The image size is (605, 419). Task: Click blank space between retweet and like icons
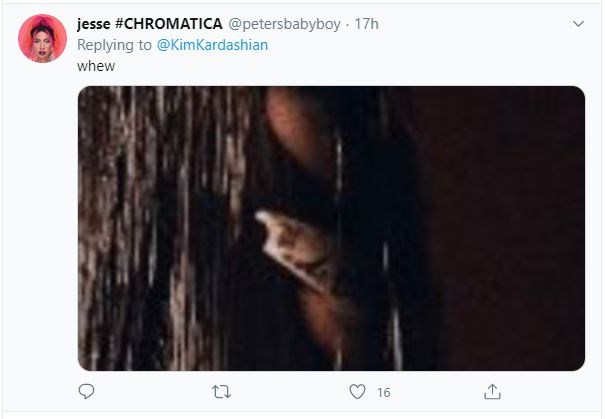tap(290, 392)
